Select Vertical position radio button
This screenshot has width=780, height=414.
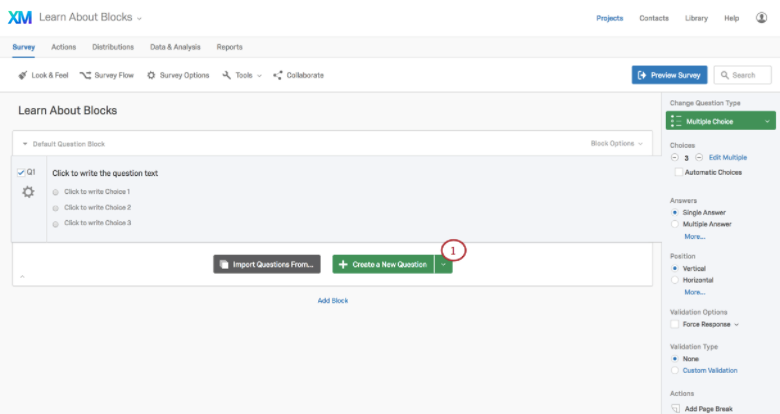click(675, 268)
